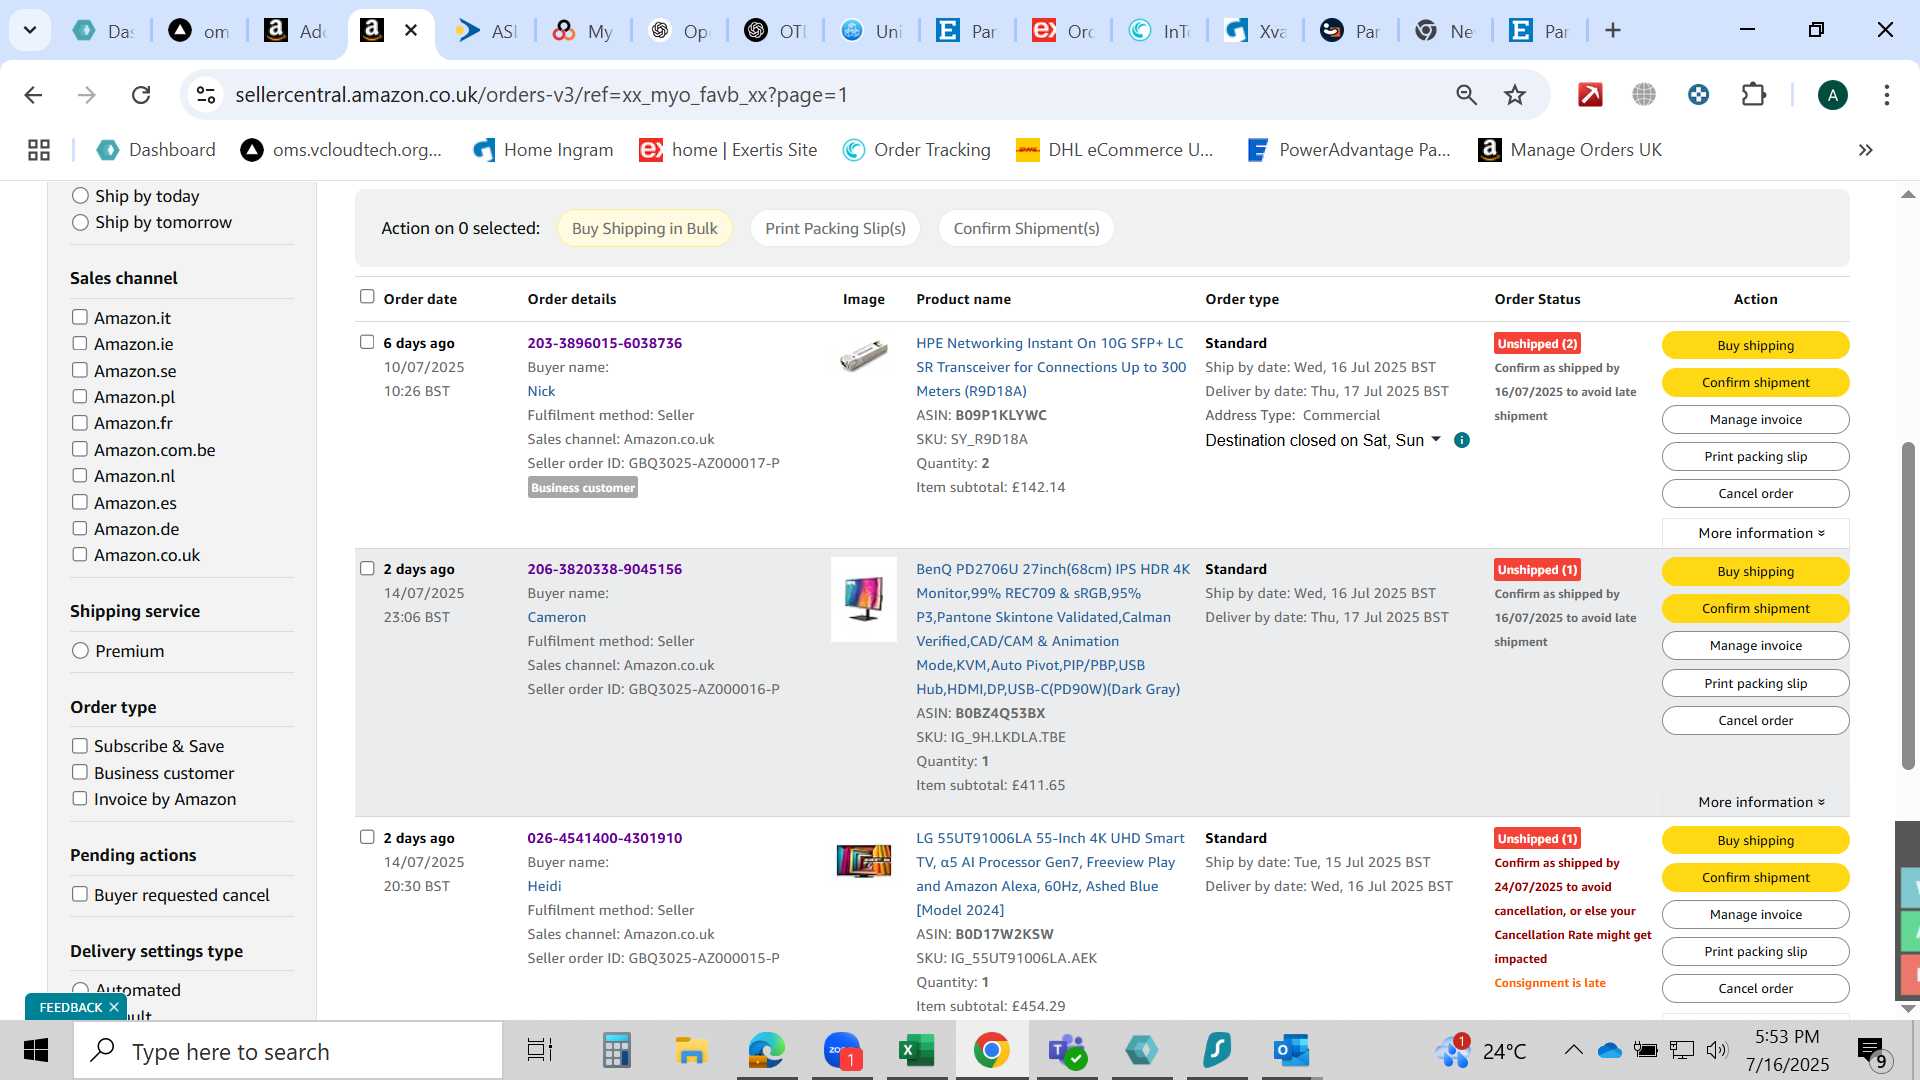Click Print Packing Slip(s) bulk button
The height and width of the screenshot is (1080, 1920).
point(835,228)
